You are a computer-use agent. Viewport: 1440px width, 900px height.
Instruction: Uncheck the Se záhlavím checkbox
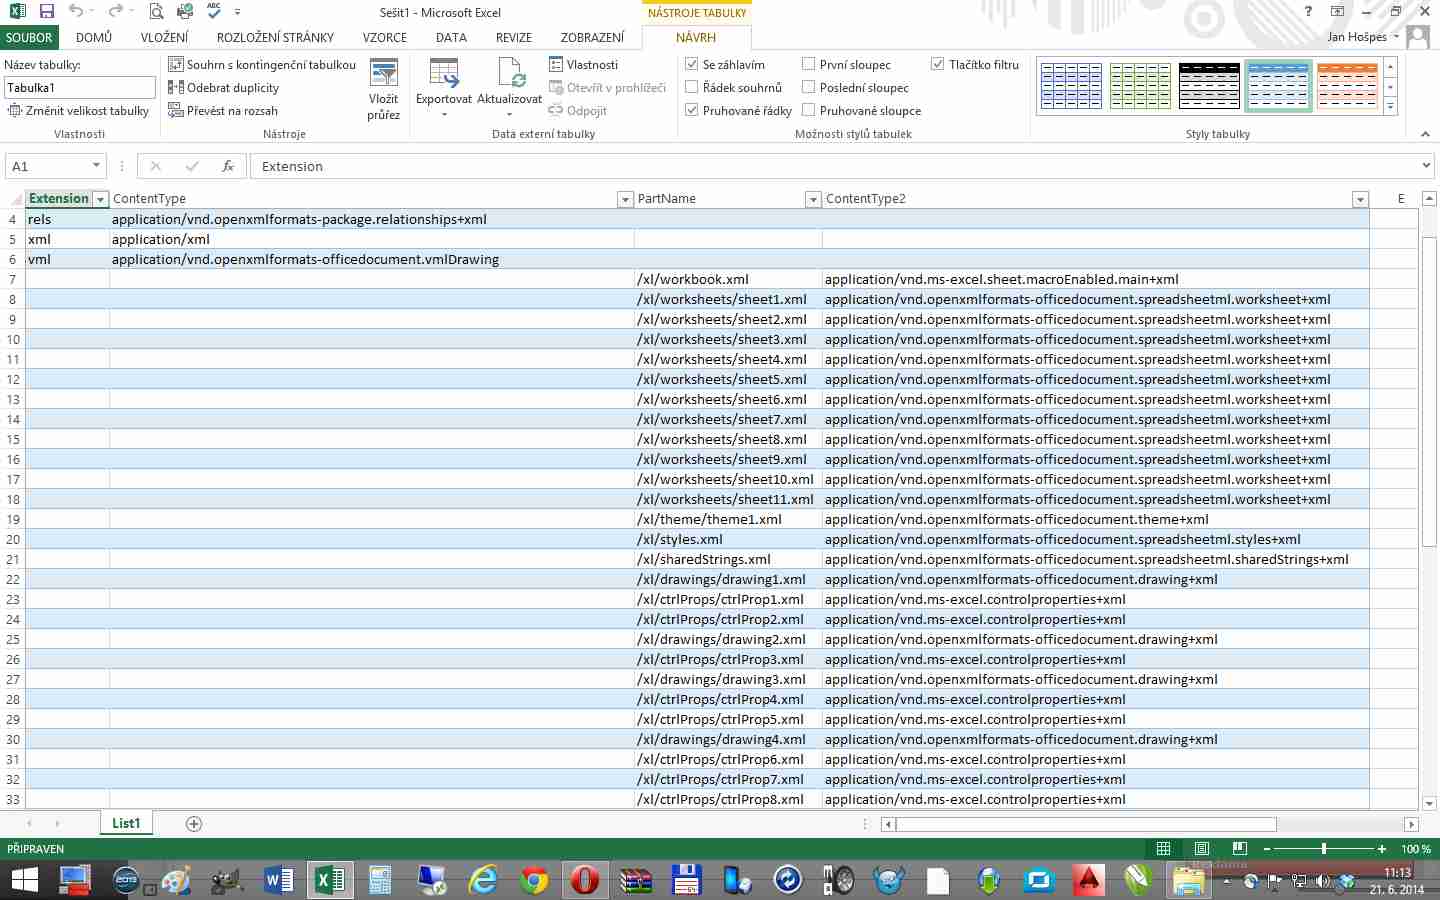[x=691, y=64]
